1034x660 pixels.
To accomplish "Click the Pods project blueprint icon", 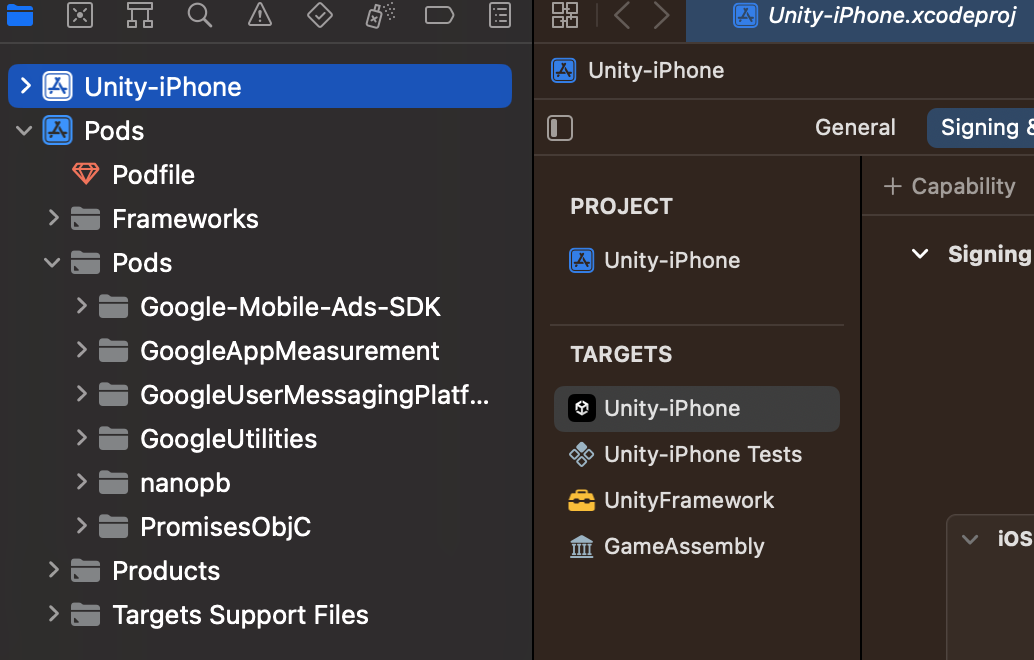I will (57, 131).
